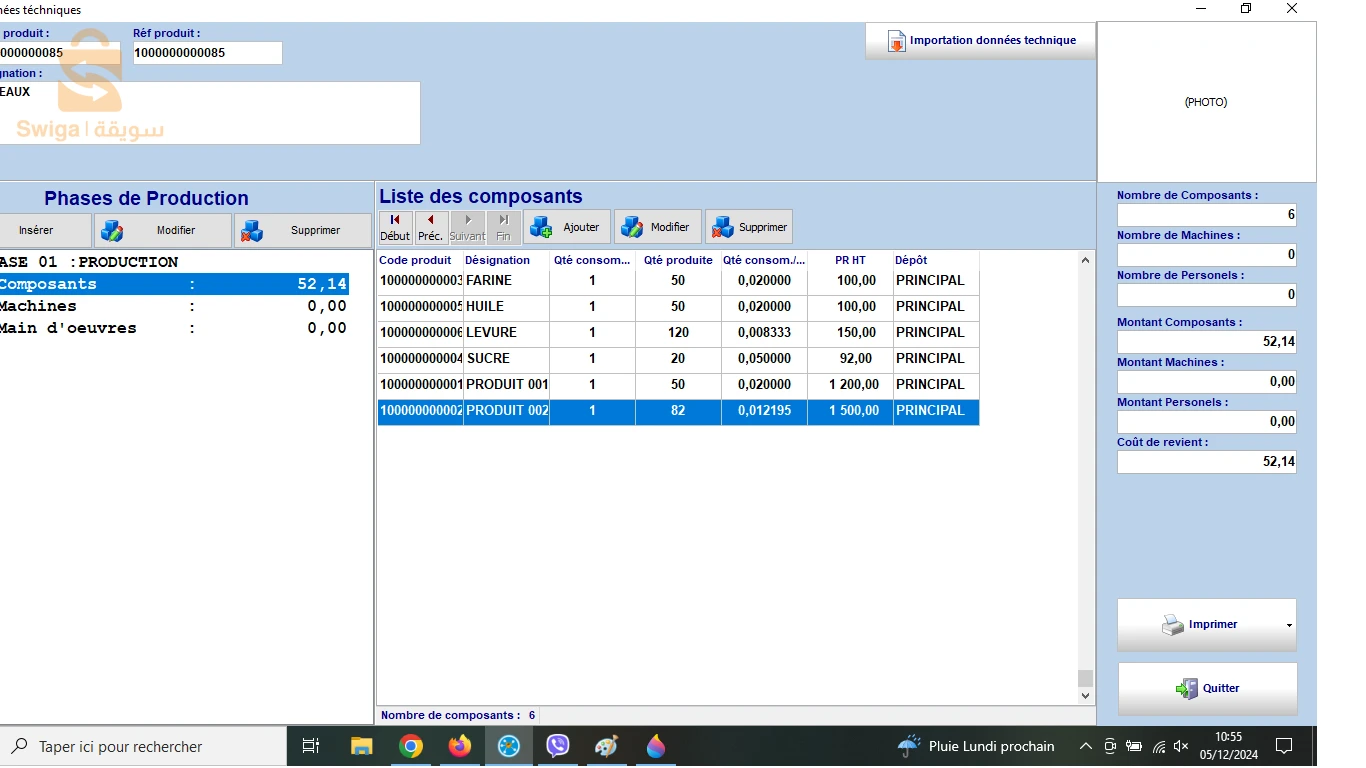Click the Réf produit input field
The image size is (1366, 768).
207,53
